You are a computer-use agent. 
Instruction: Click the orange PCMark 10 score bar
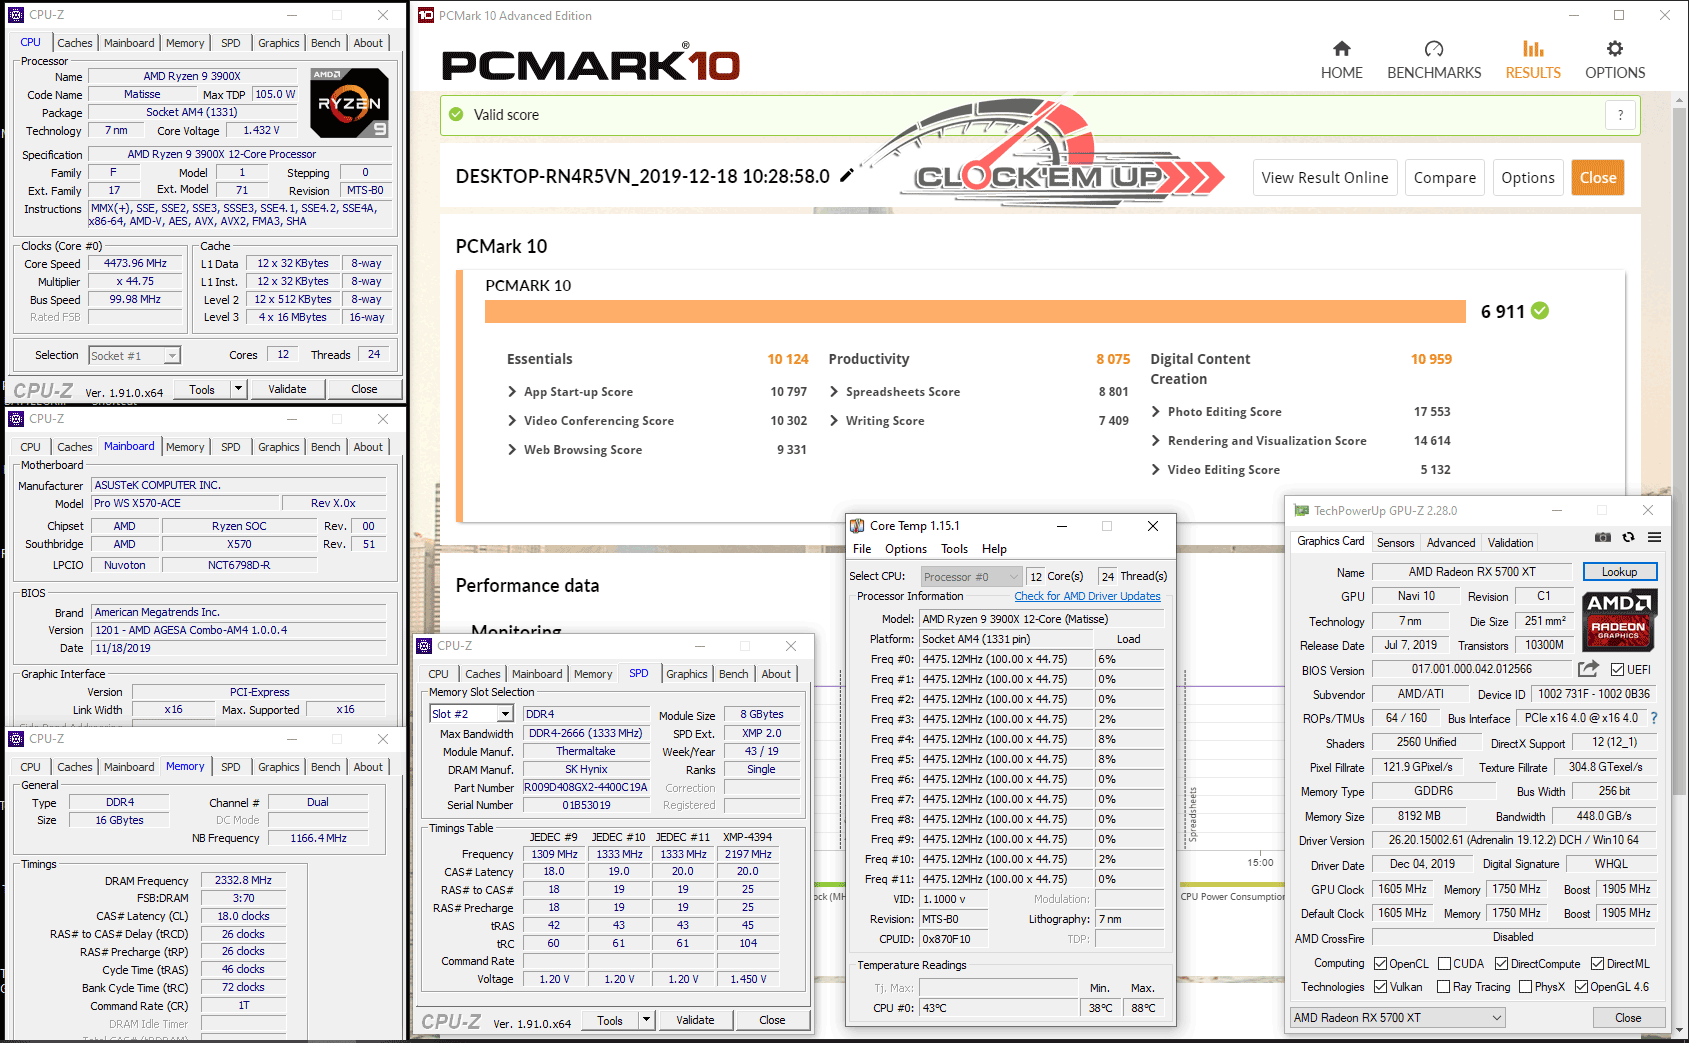coord(975,311)
